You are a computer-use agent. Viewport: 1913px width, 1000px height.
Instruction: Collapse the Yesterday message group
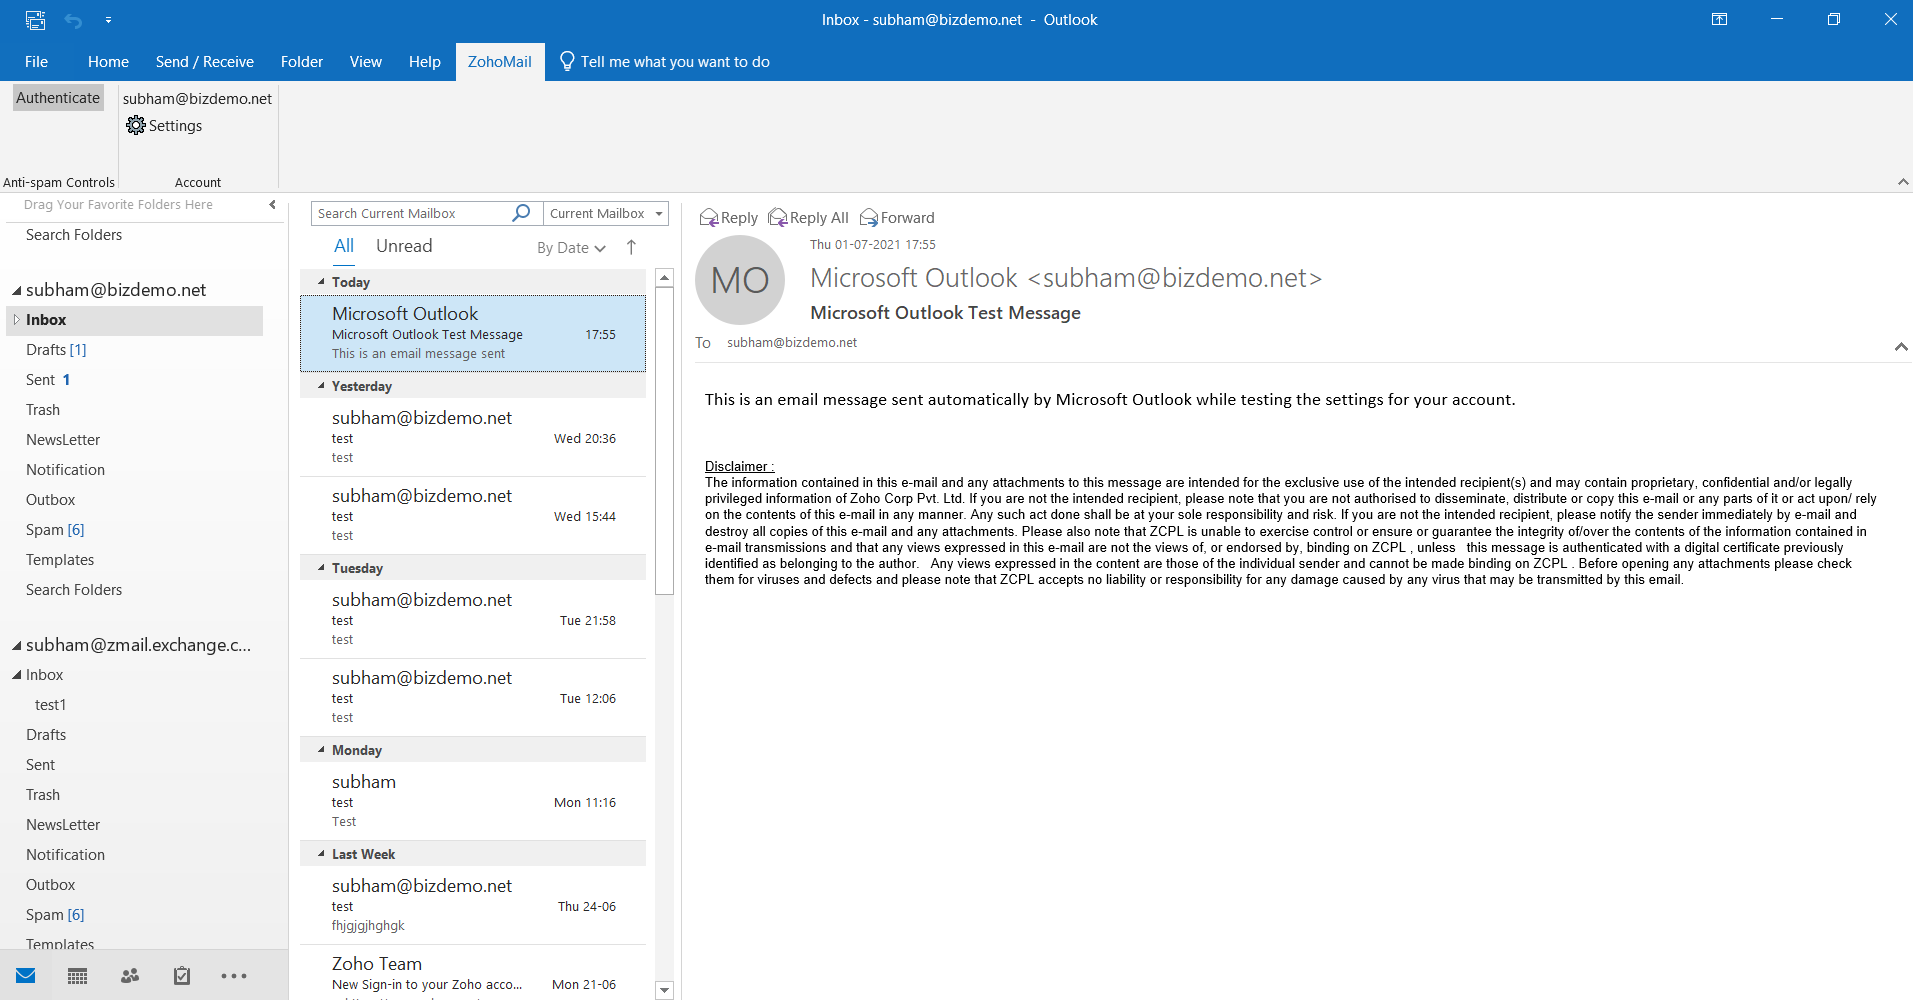[x=321, y=386]
